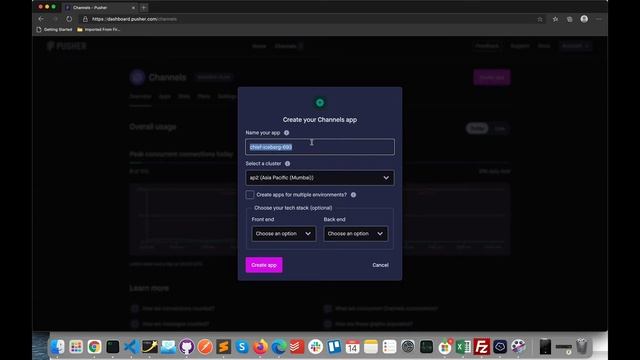The image size is (640, 360).
Task: Open the Select a cluster dropdown
Action: tap(320, 178)
